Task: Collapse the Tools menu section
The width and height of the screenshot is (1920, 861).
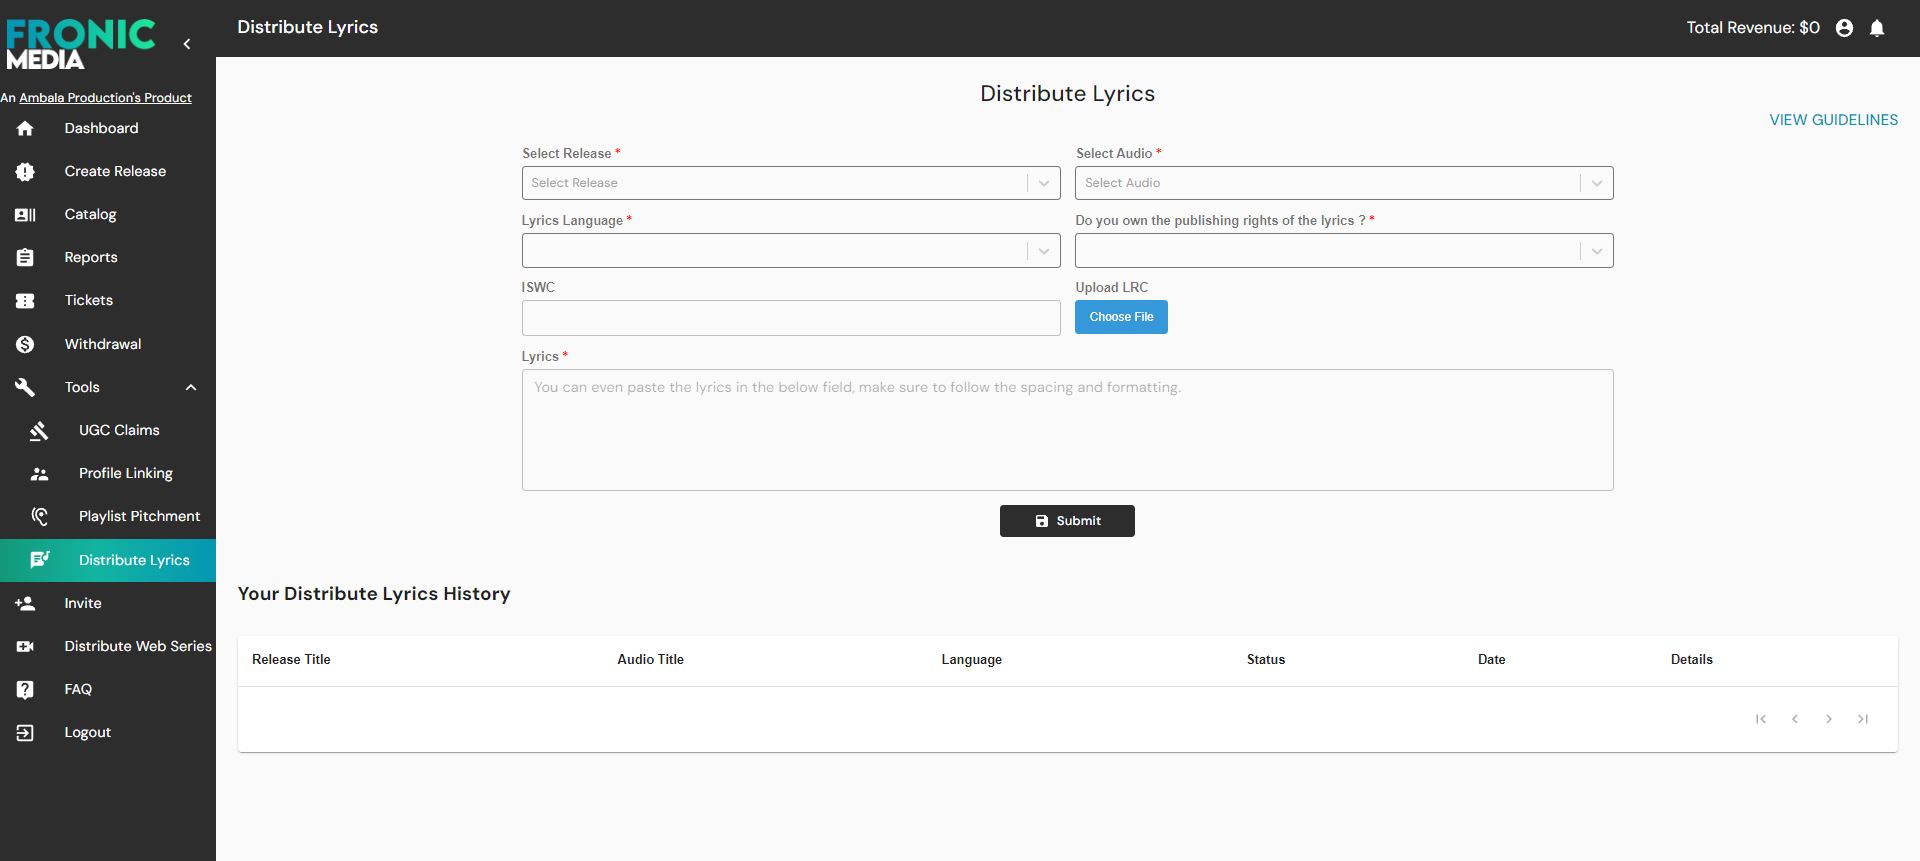Action: [191, 388]
